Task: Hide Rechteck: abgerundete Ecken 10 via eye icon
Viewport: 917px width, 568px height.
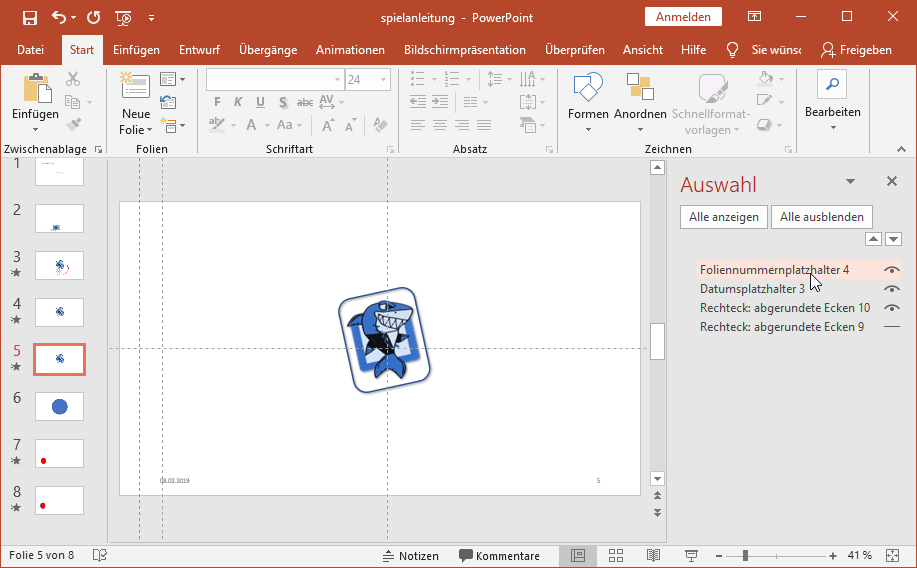Action: pos(891,308)
